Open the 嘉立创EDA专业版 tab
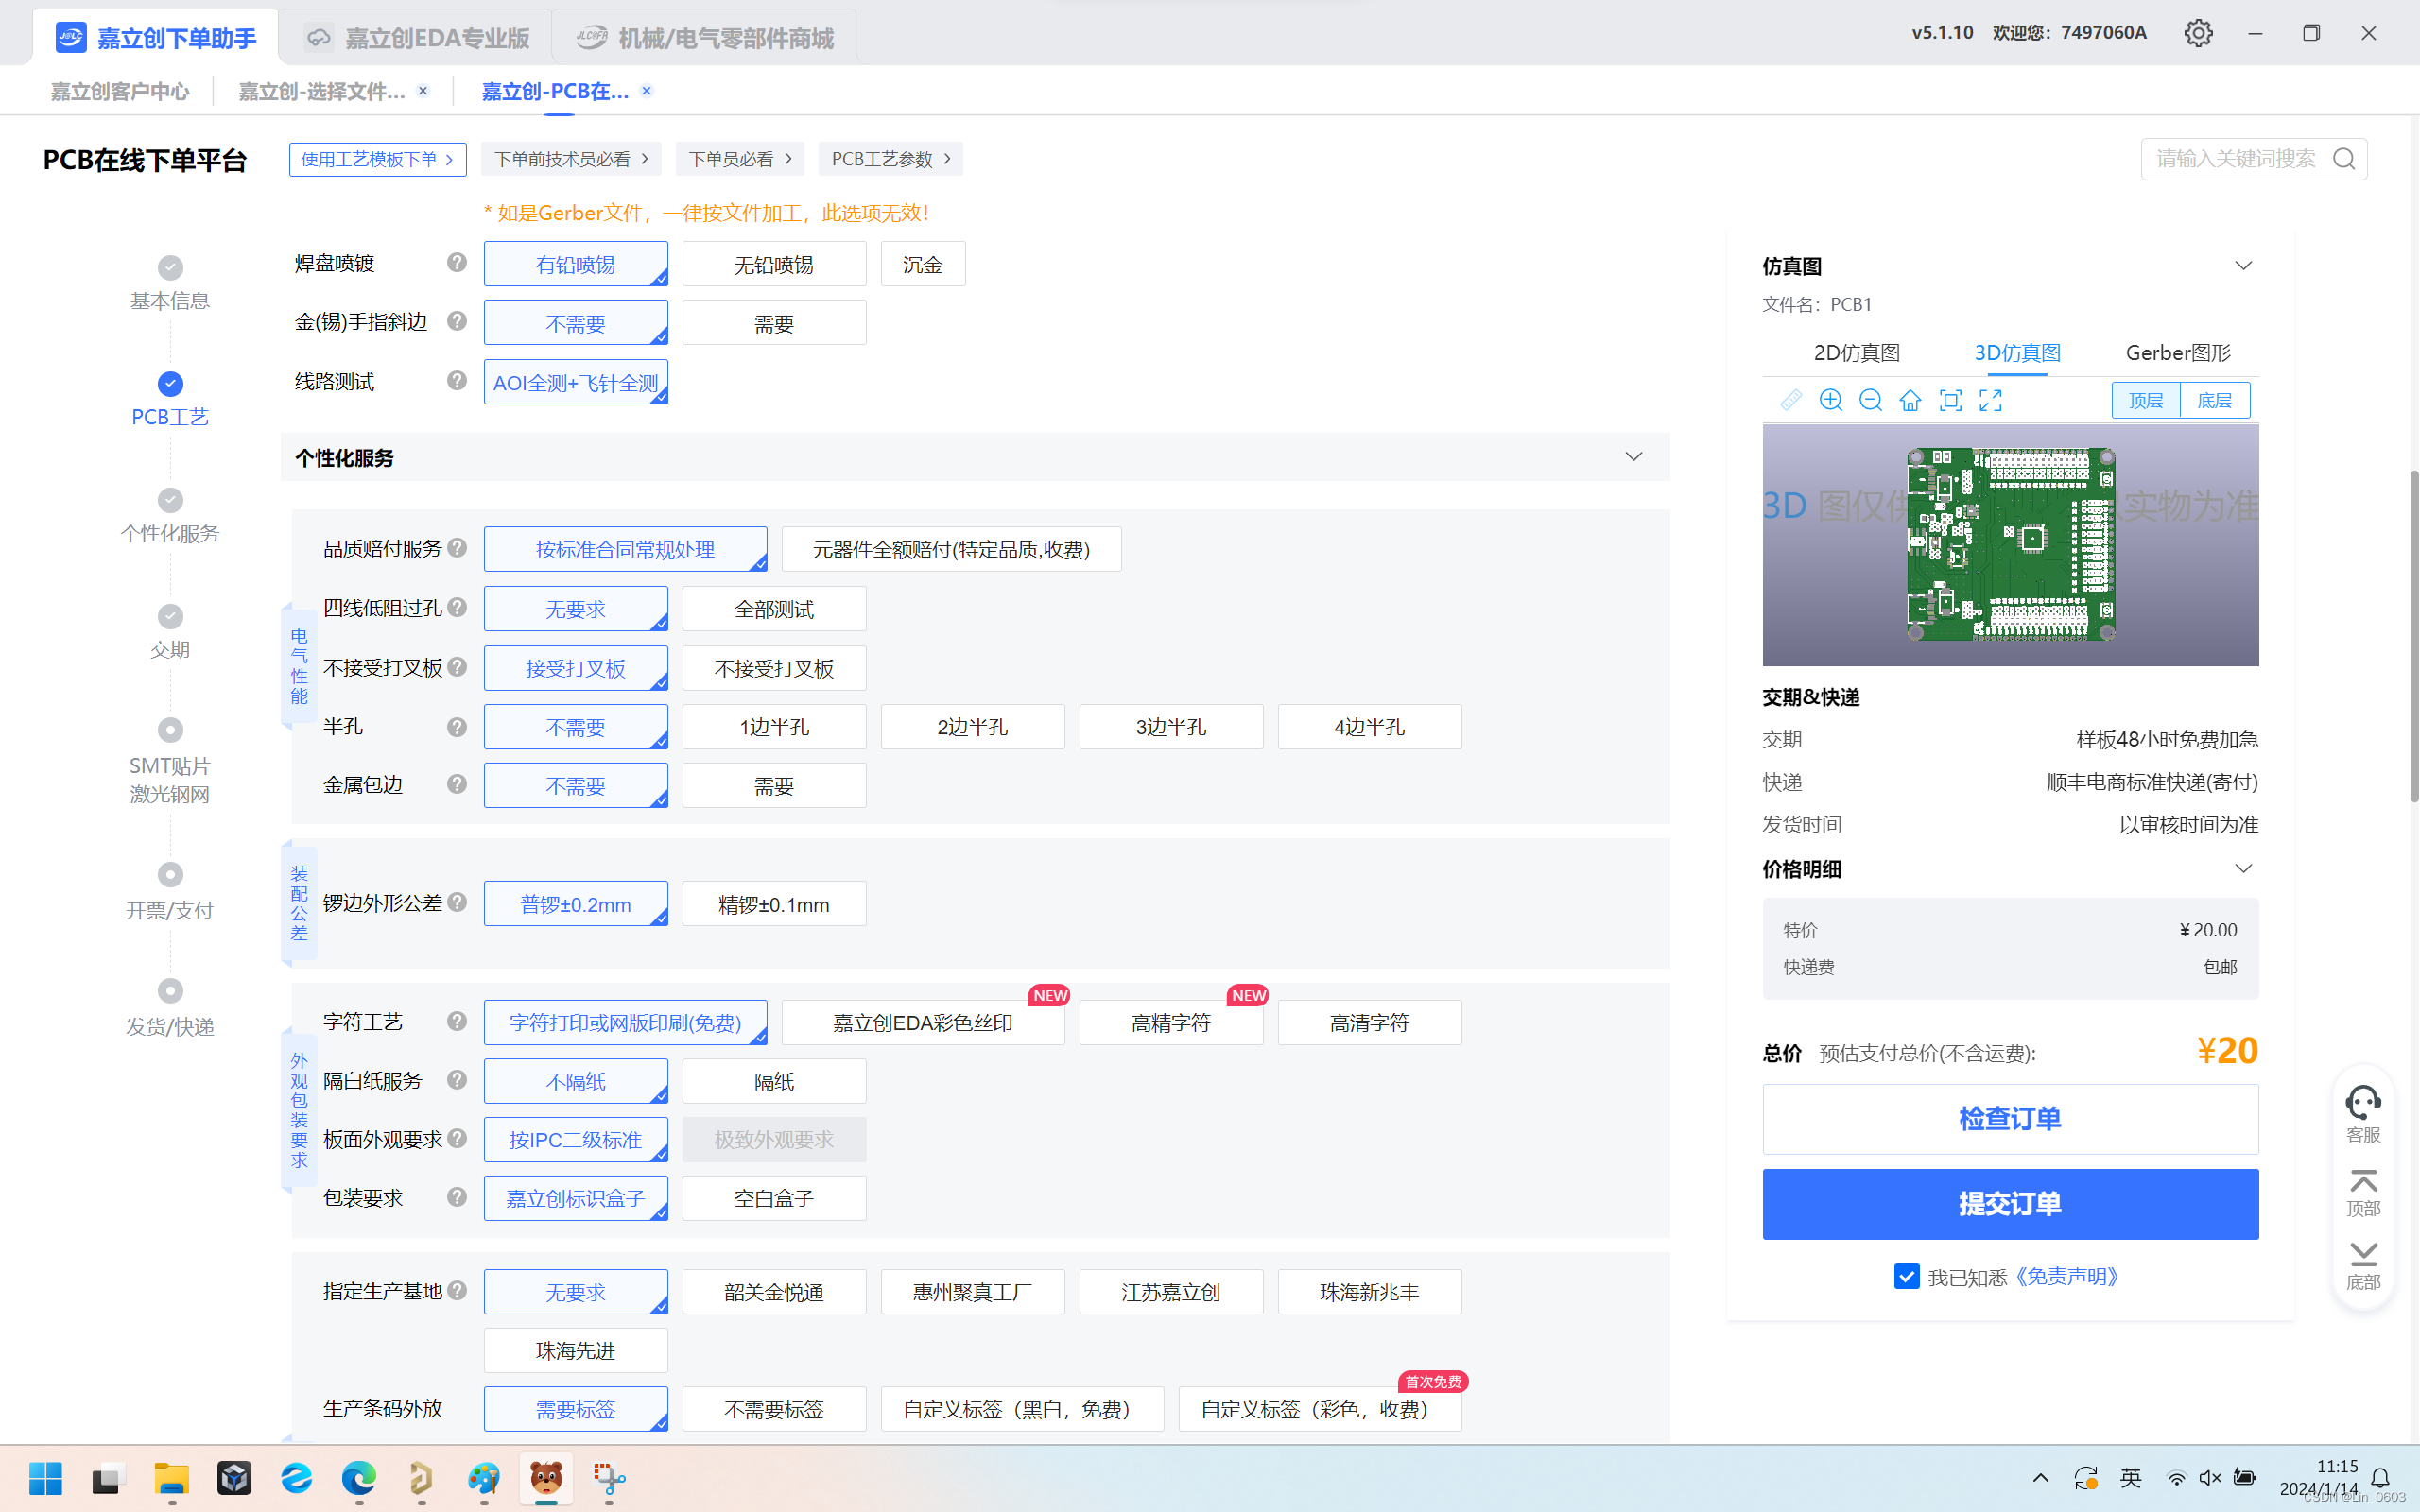The height and width of the screenshot is (1512, 2420). click(417, 38)
